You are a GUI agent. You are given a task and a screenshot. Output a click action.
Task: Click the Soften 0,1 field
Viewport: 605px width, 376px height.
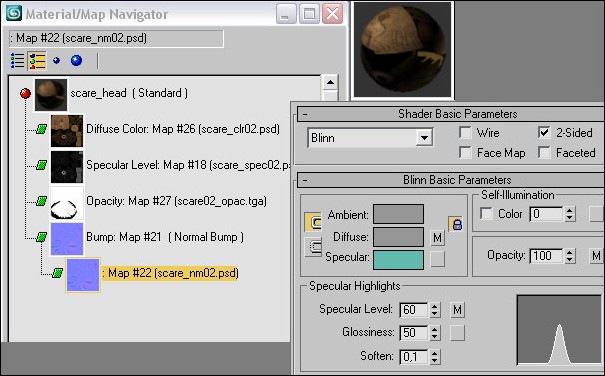click(414, 356)
